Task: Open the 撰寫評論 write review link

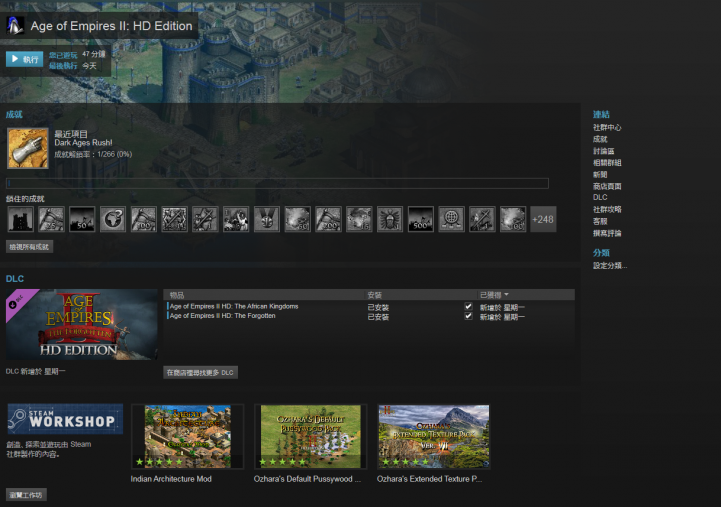Action: pyautogui.click(x=607, y=233)
